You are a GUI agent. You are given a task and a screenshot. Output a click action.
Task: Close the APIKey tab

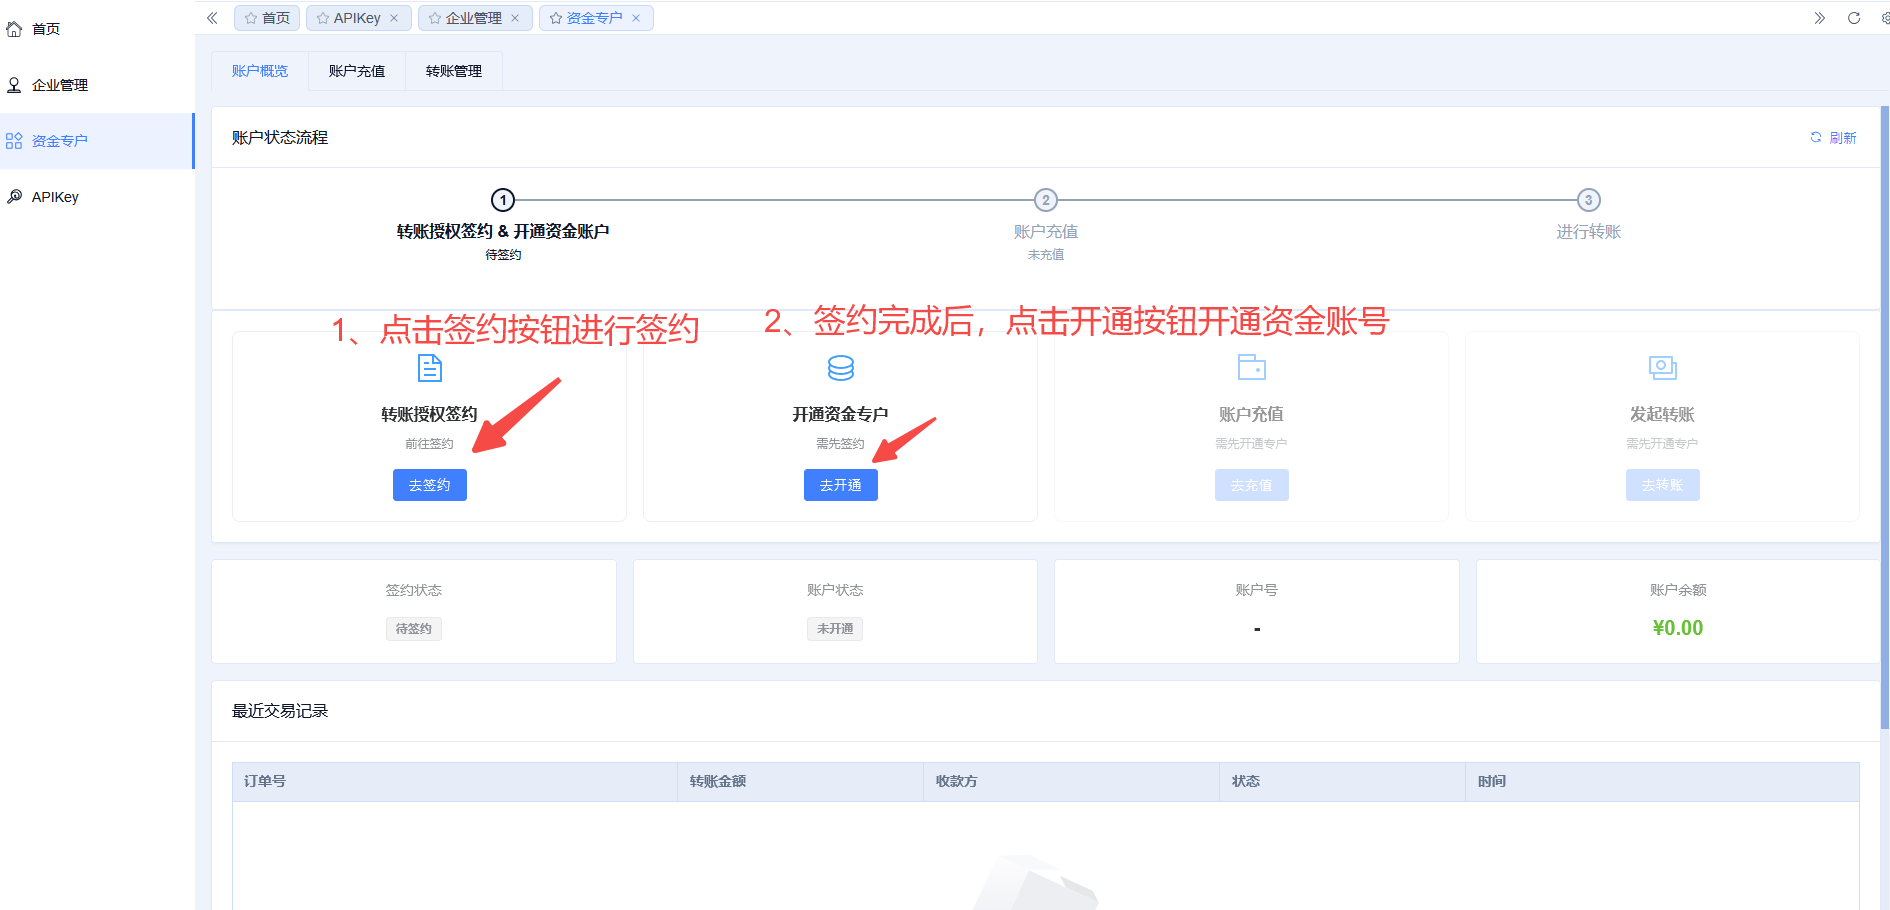[x=394, y=18]
